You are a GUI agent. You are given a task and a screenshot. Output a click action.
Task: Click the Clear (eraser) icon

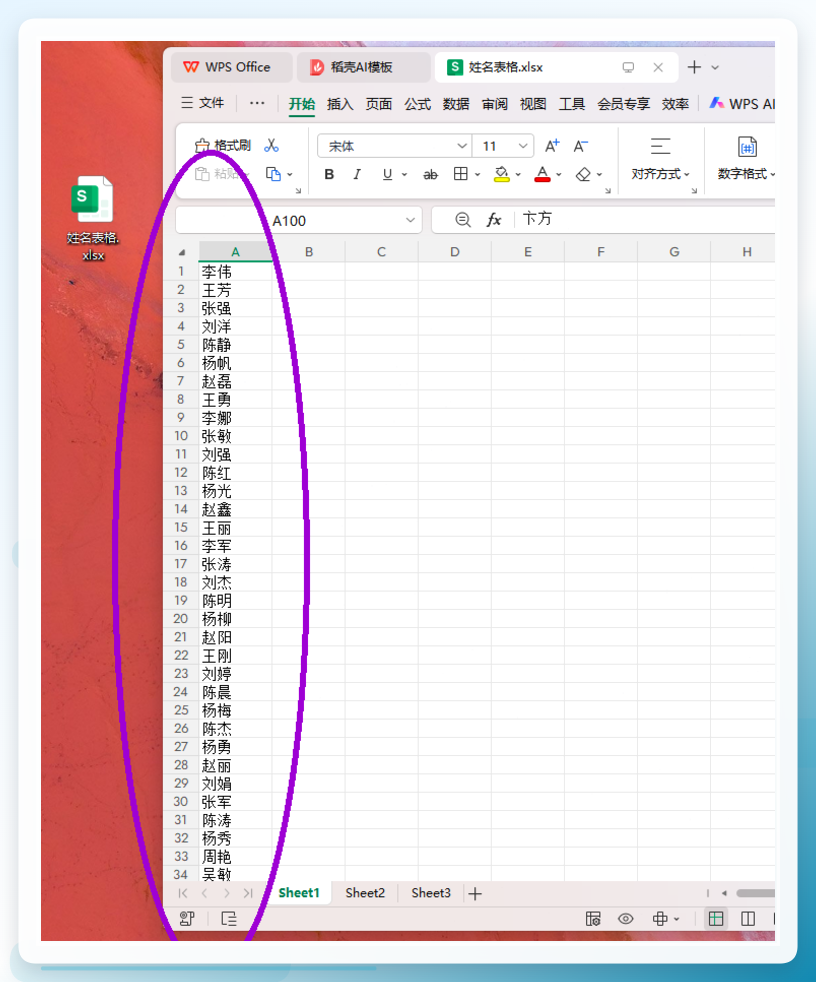click(583, 174)
